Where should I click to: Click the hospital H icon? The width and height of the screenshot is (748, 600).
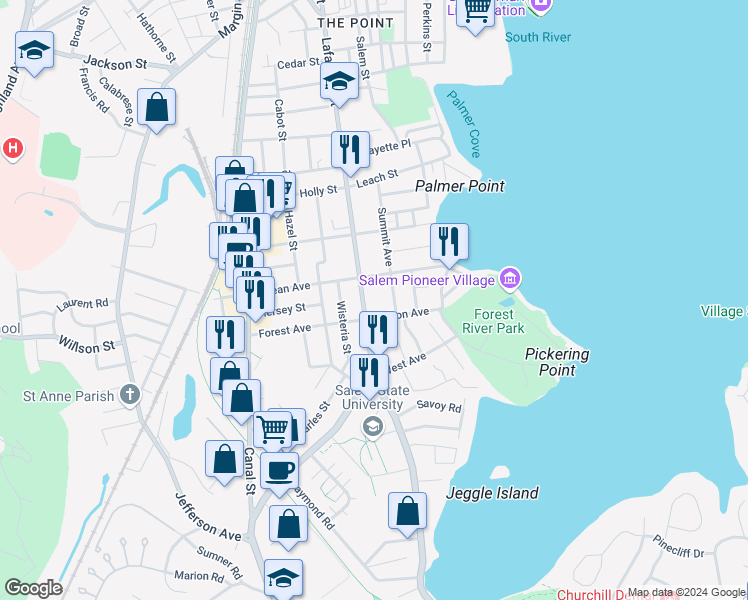click(x=12, y=150)
